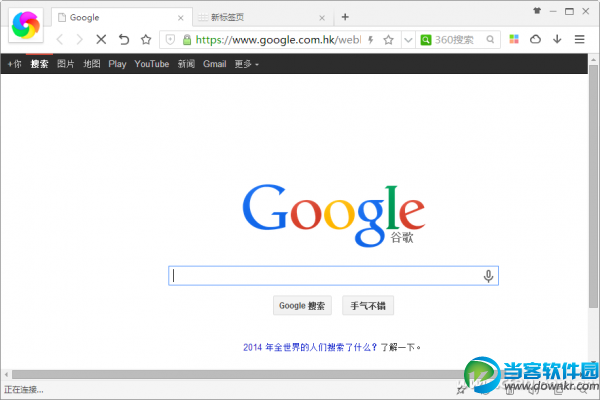Click the address bar URL field
This screenshot has height=400, width=600.
pos(278,39)
